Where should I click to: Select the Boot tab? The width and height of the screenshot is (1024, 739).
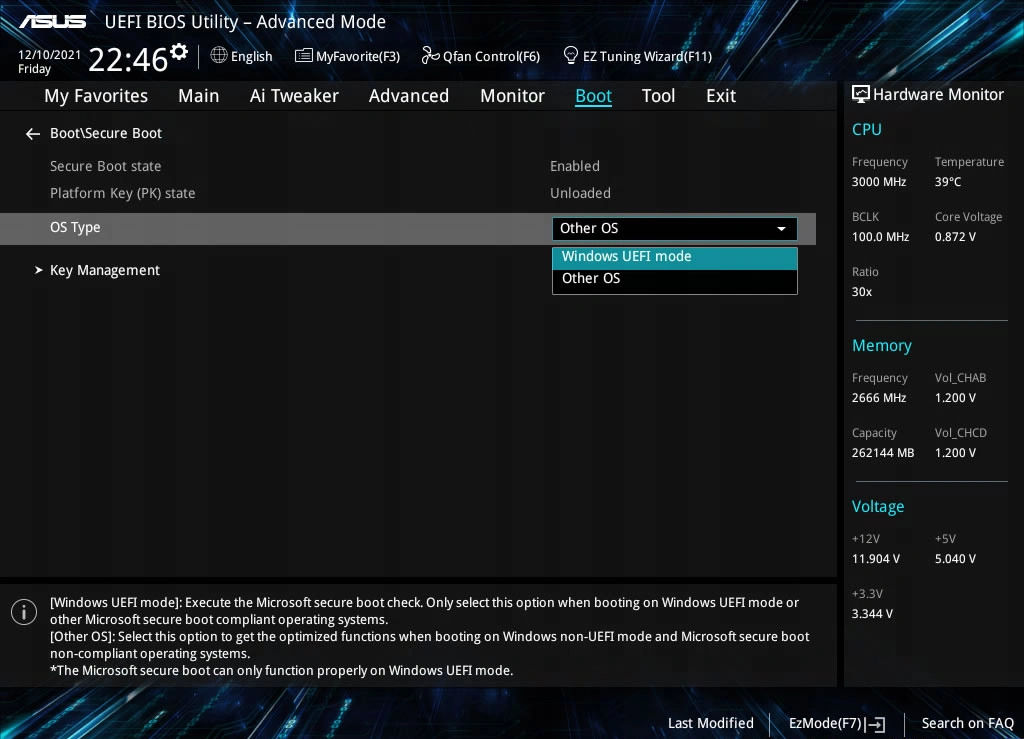click(594, 96)
